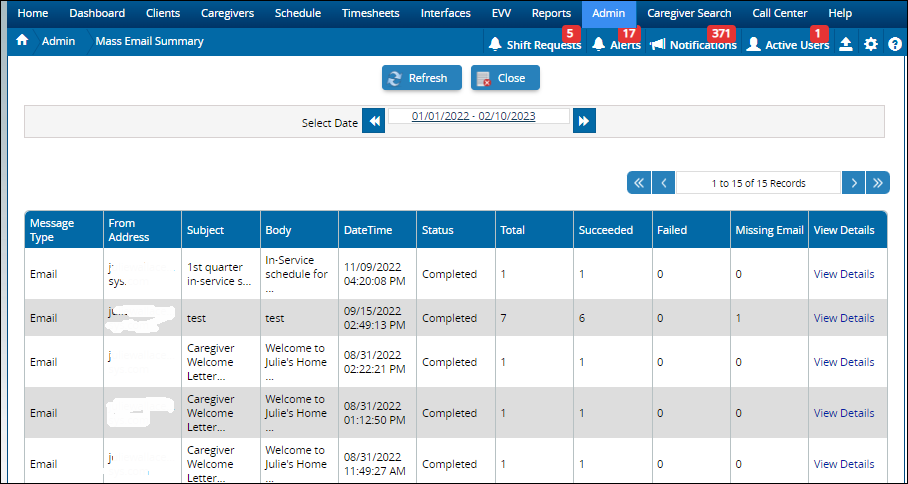Viewport: 908px width, 484px height.
Task: Open the Schedule menu
Action: pos(298,13)
